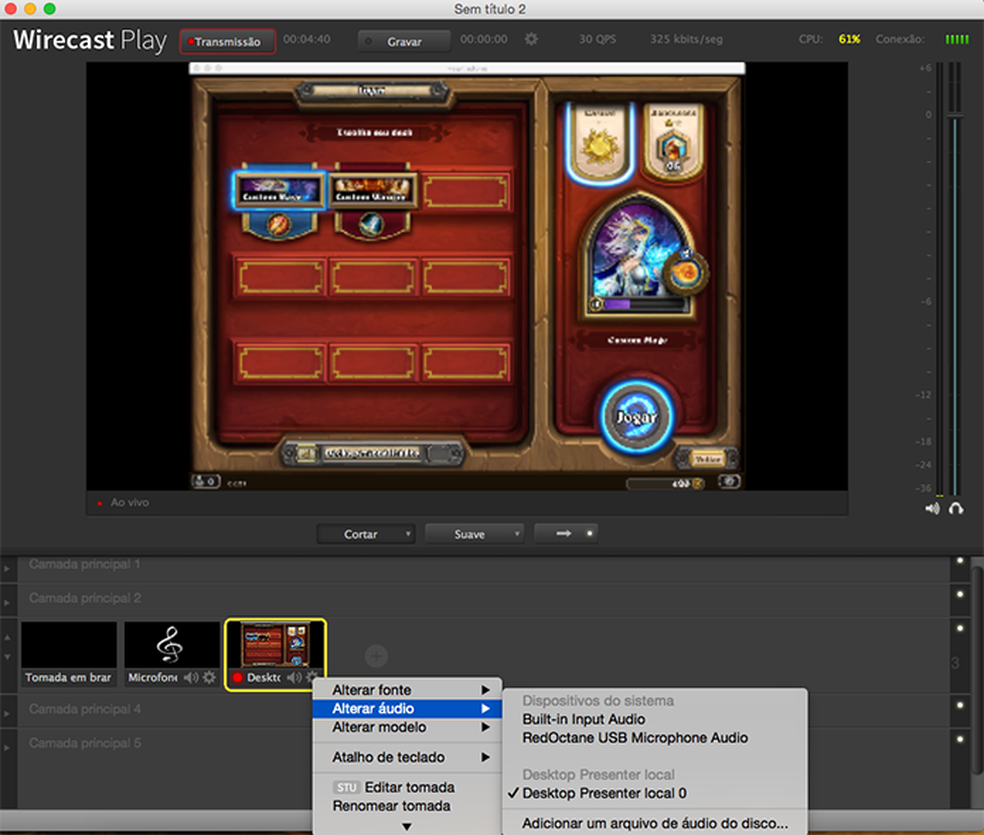Viewport: 984px width, 835px height.
Task: Select Desktop Presenter local 0 audio
Action: pos(655,793)
